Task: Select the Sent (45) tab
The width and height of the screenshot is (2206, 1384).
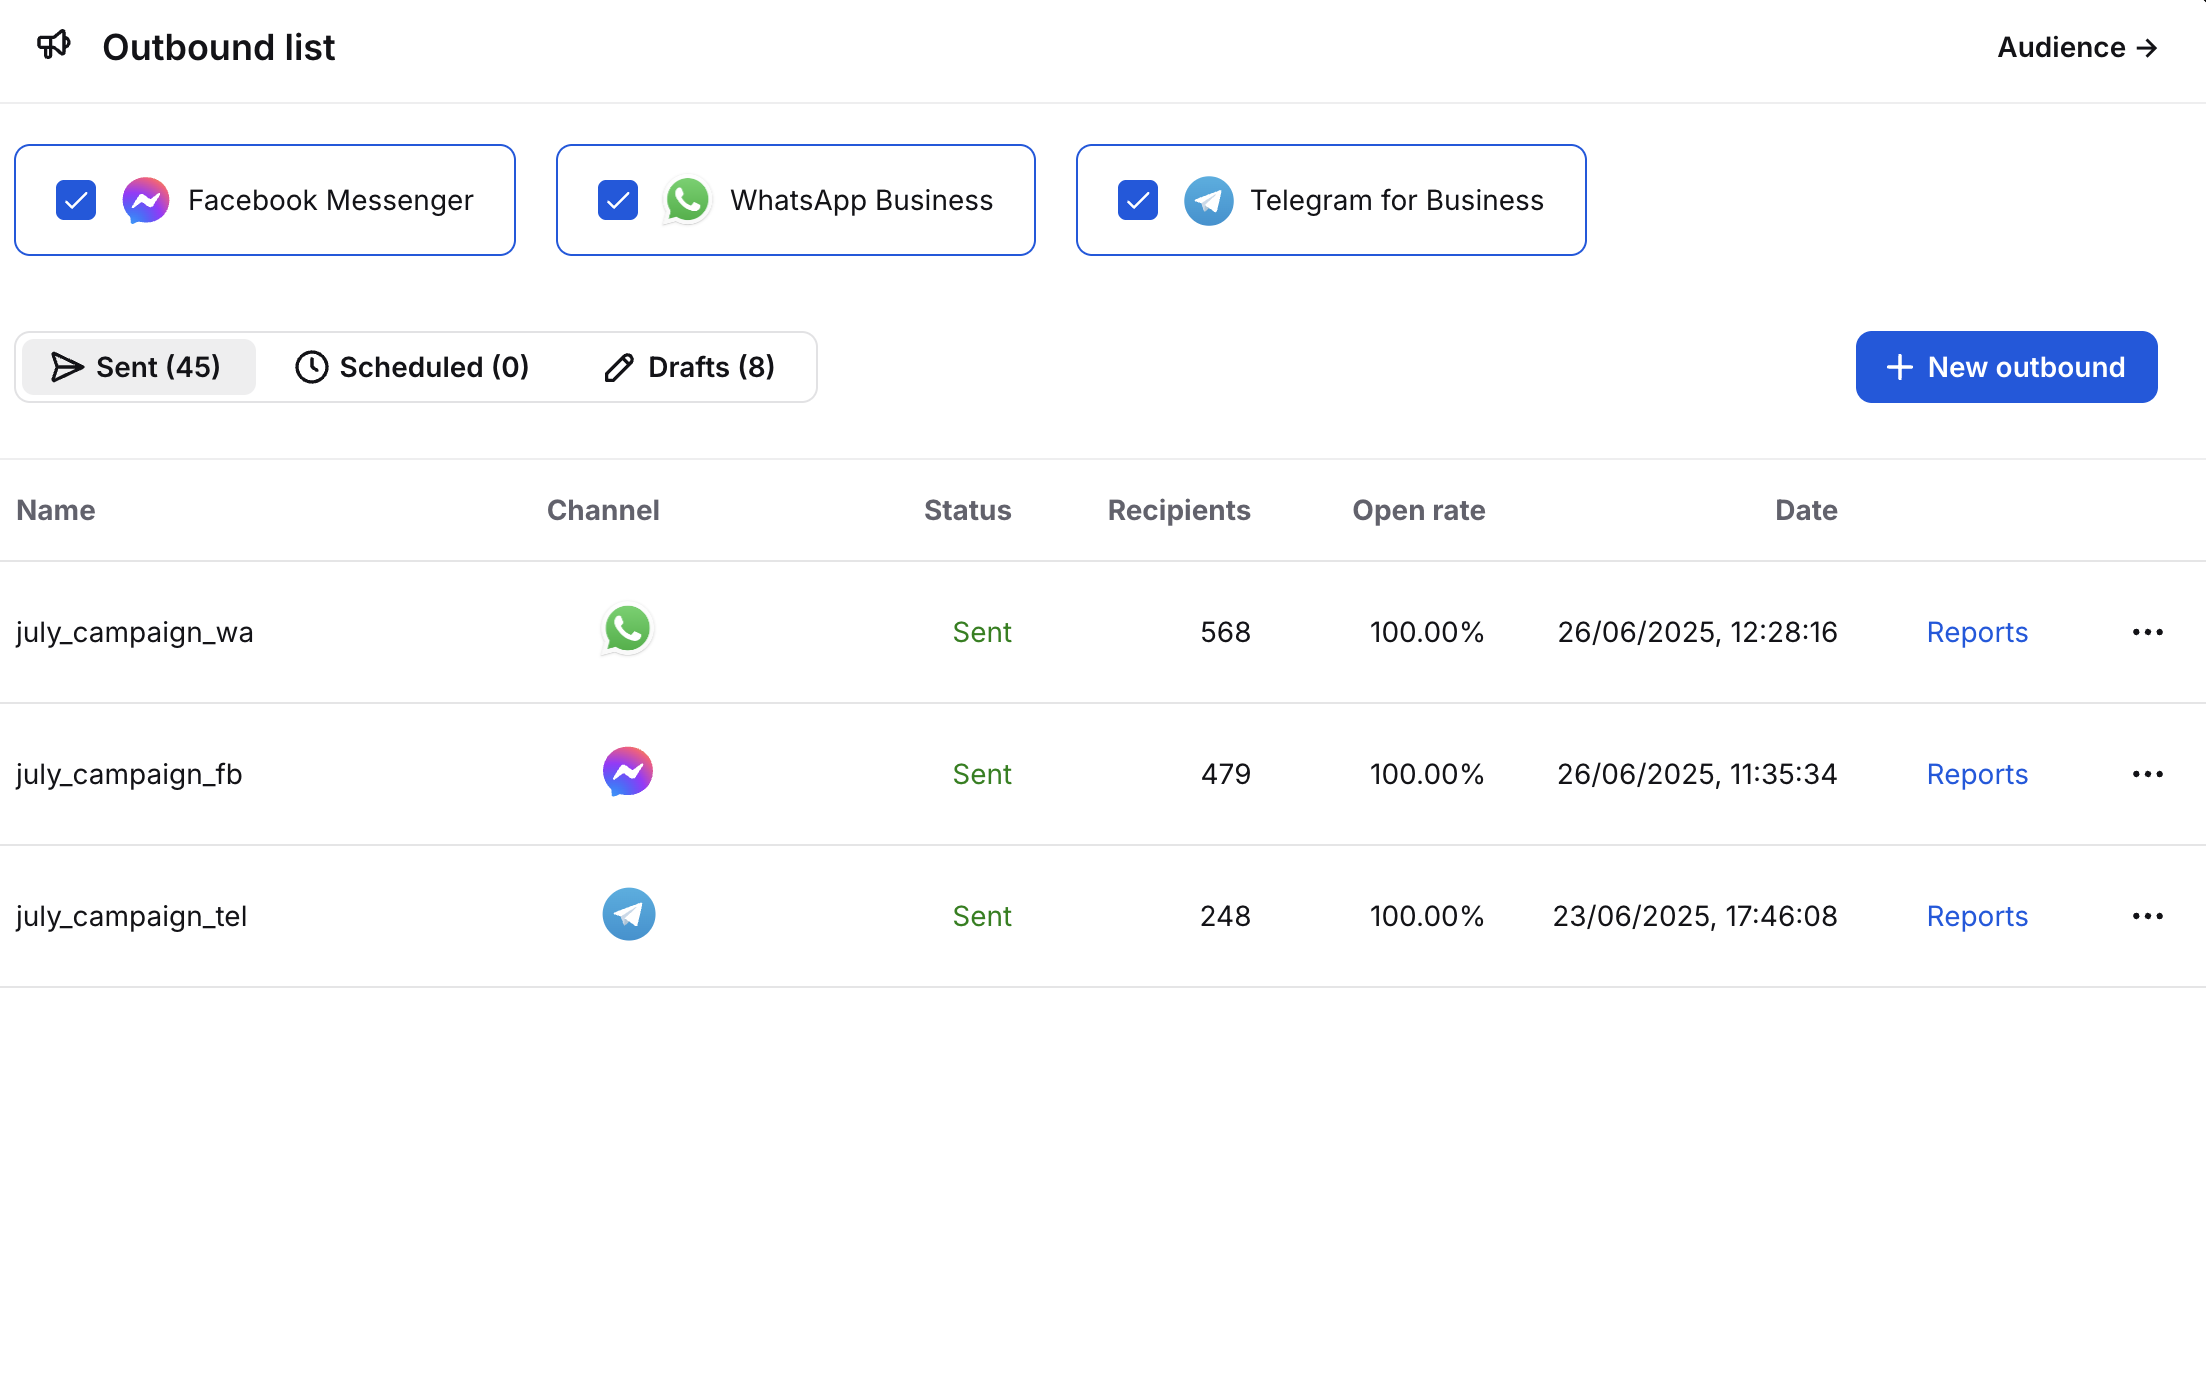Action: click(x=137, y=367)
